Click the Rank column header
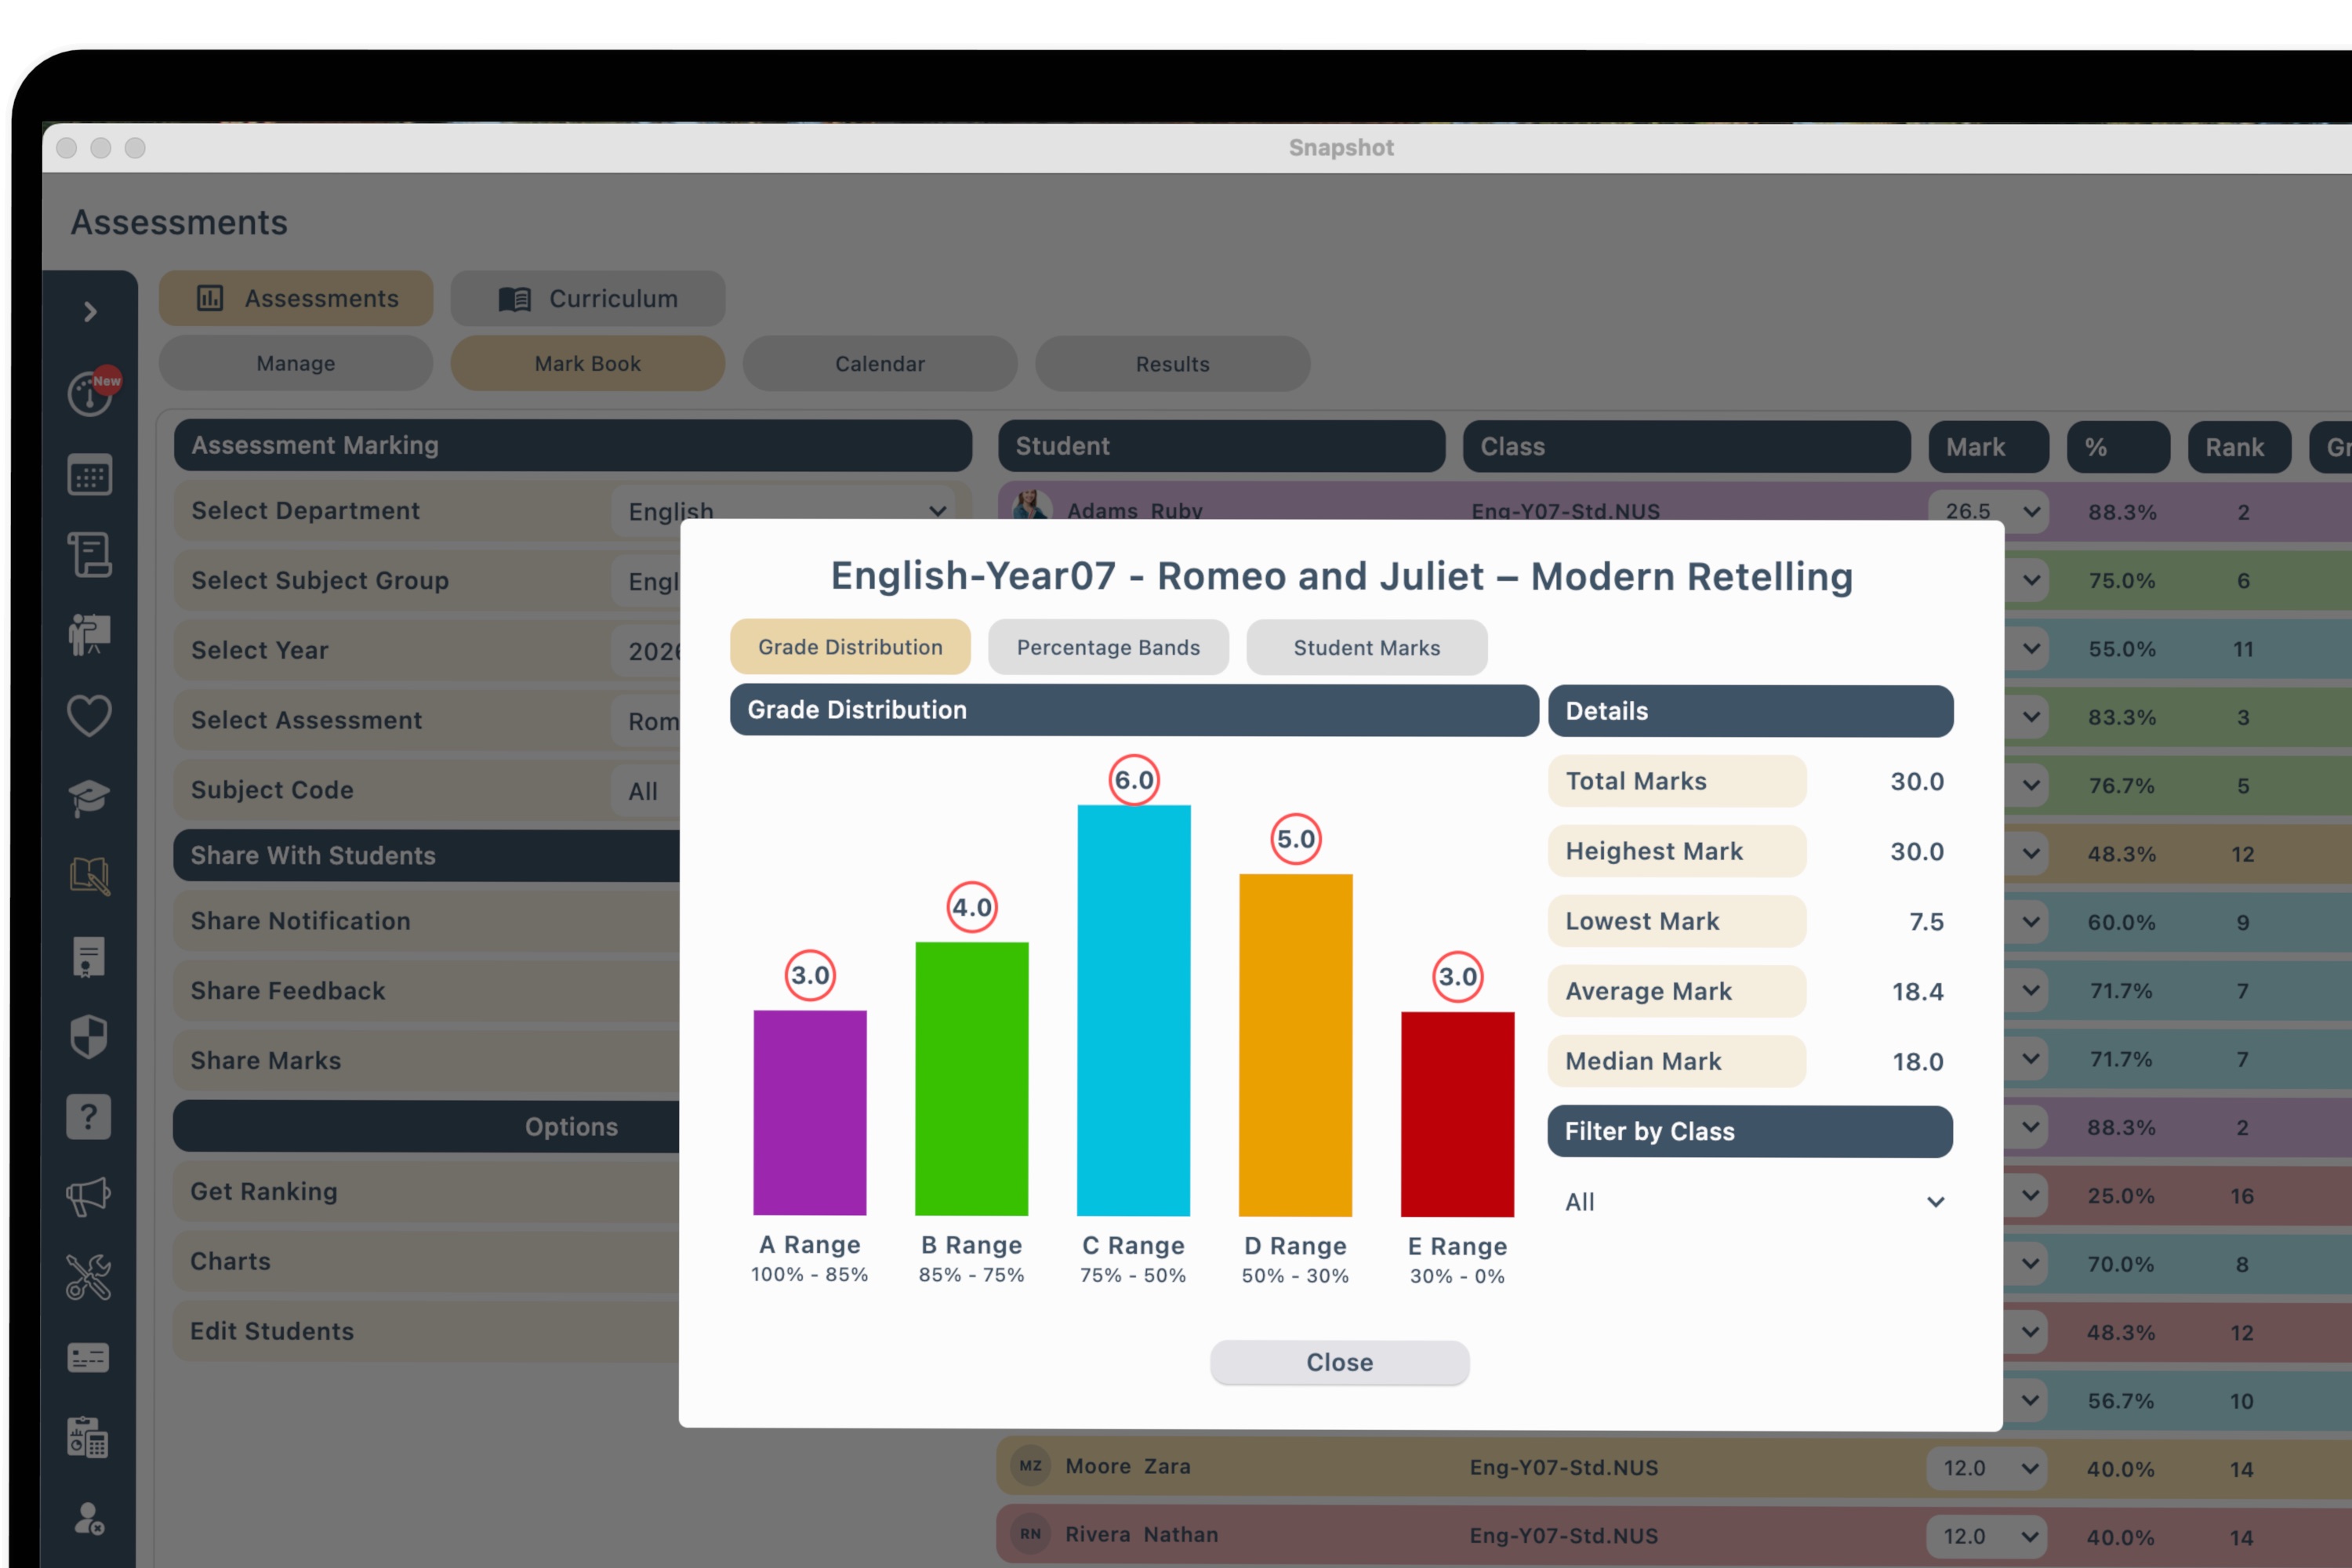This screenshot has width=2352, height=1568. click(2240, 446)
